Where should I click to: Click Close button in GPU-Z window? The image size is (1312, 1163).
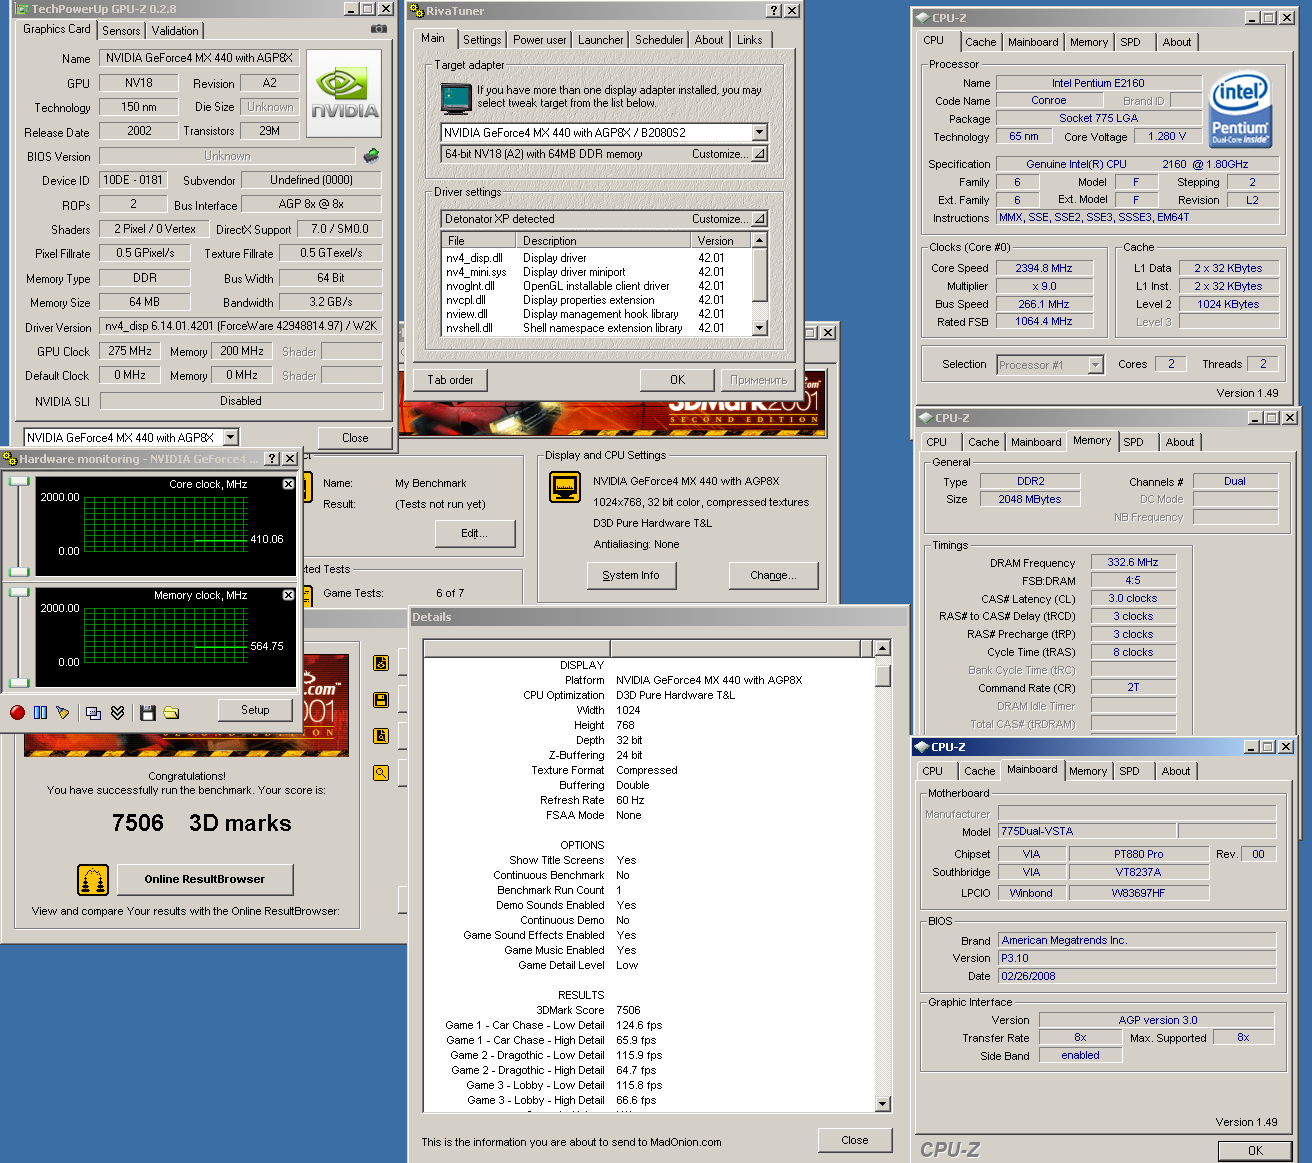pyautogui.click(x=355, y=438)
